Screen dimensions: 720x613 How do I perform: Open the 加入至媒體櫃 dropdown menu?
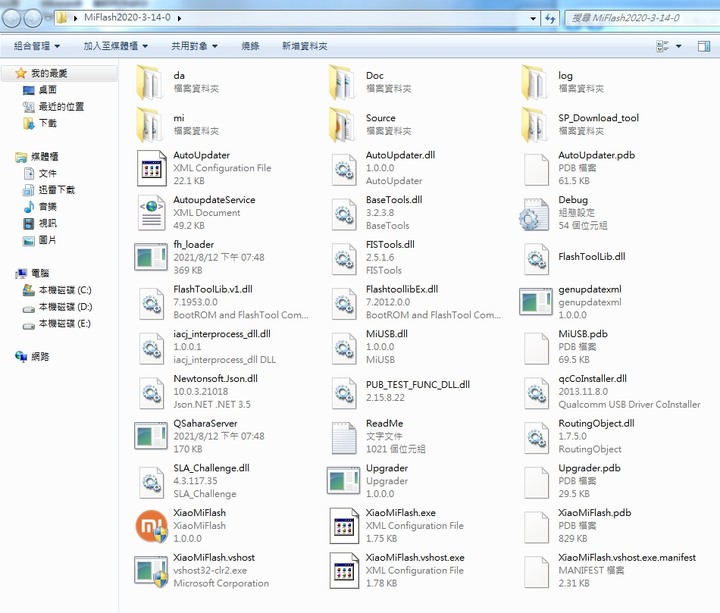[x=115, y=46]
